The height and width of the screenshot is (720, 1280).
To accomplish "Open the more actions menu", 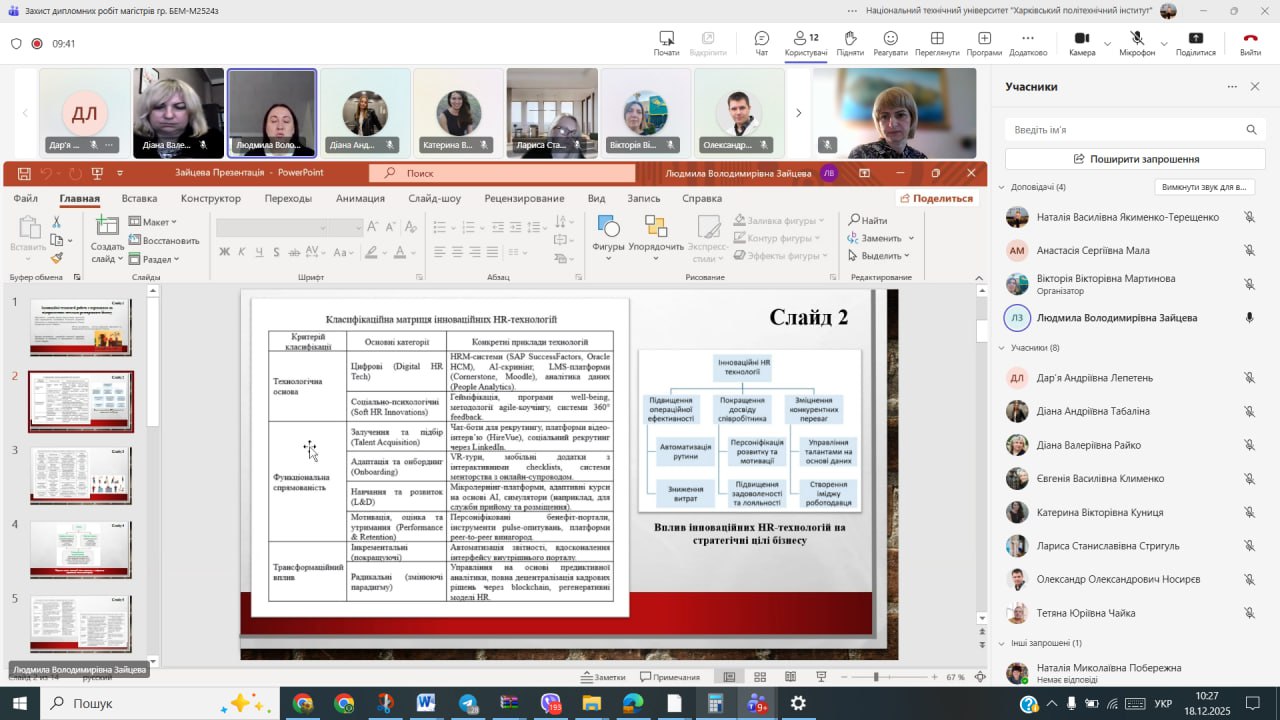I will [x=1027, y=43].
